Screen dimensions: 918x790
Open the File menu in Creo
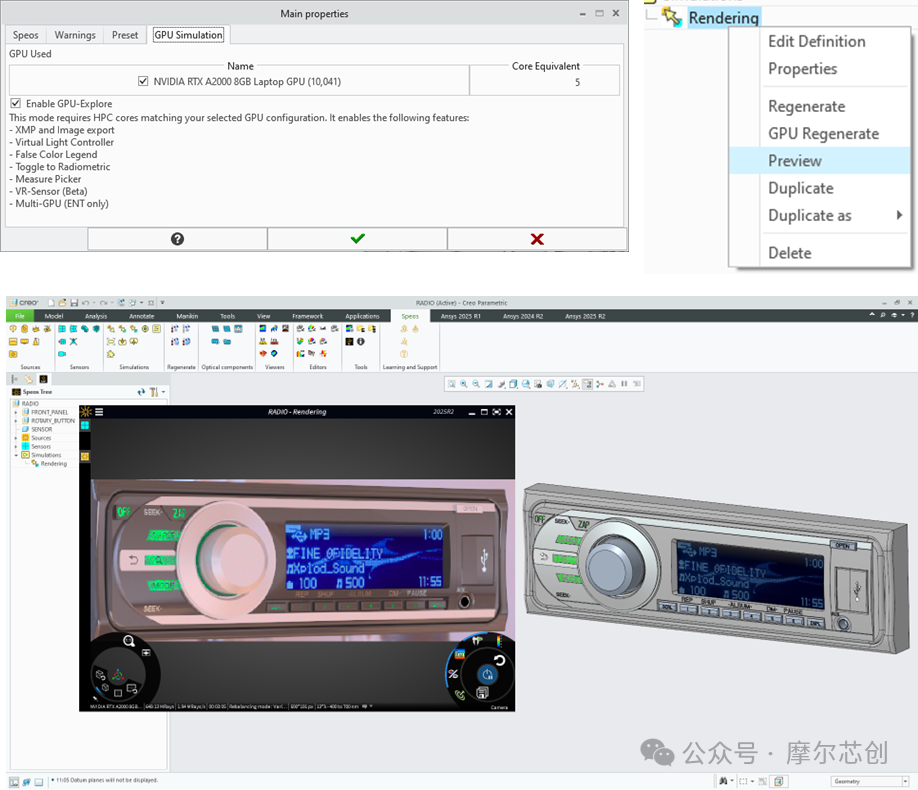20,316
